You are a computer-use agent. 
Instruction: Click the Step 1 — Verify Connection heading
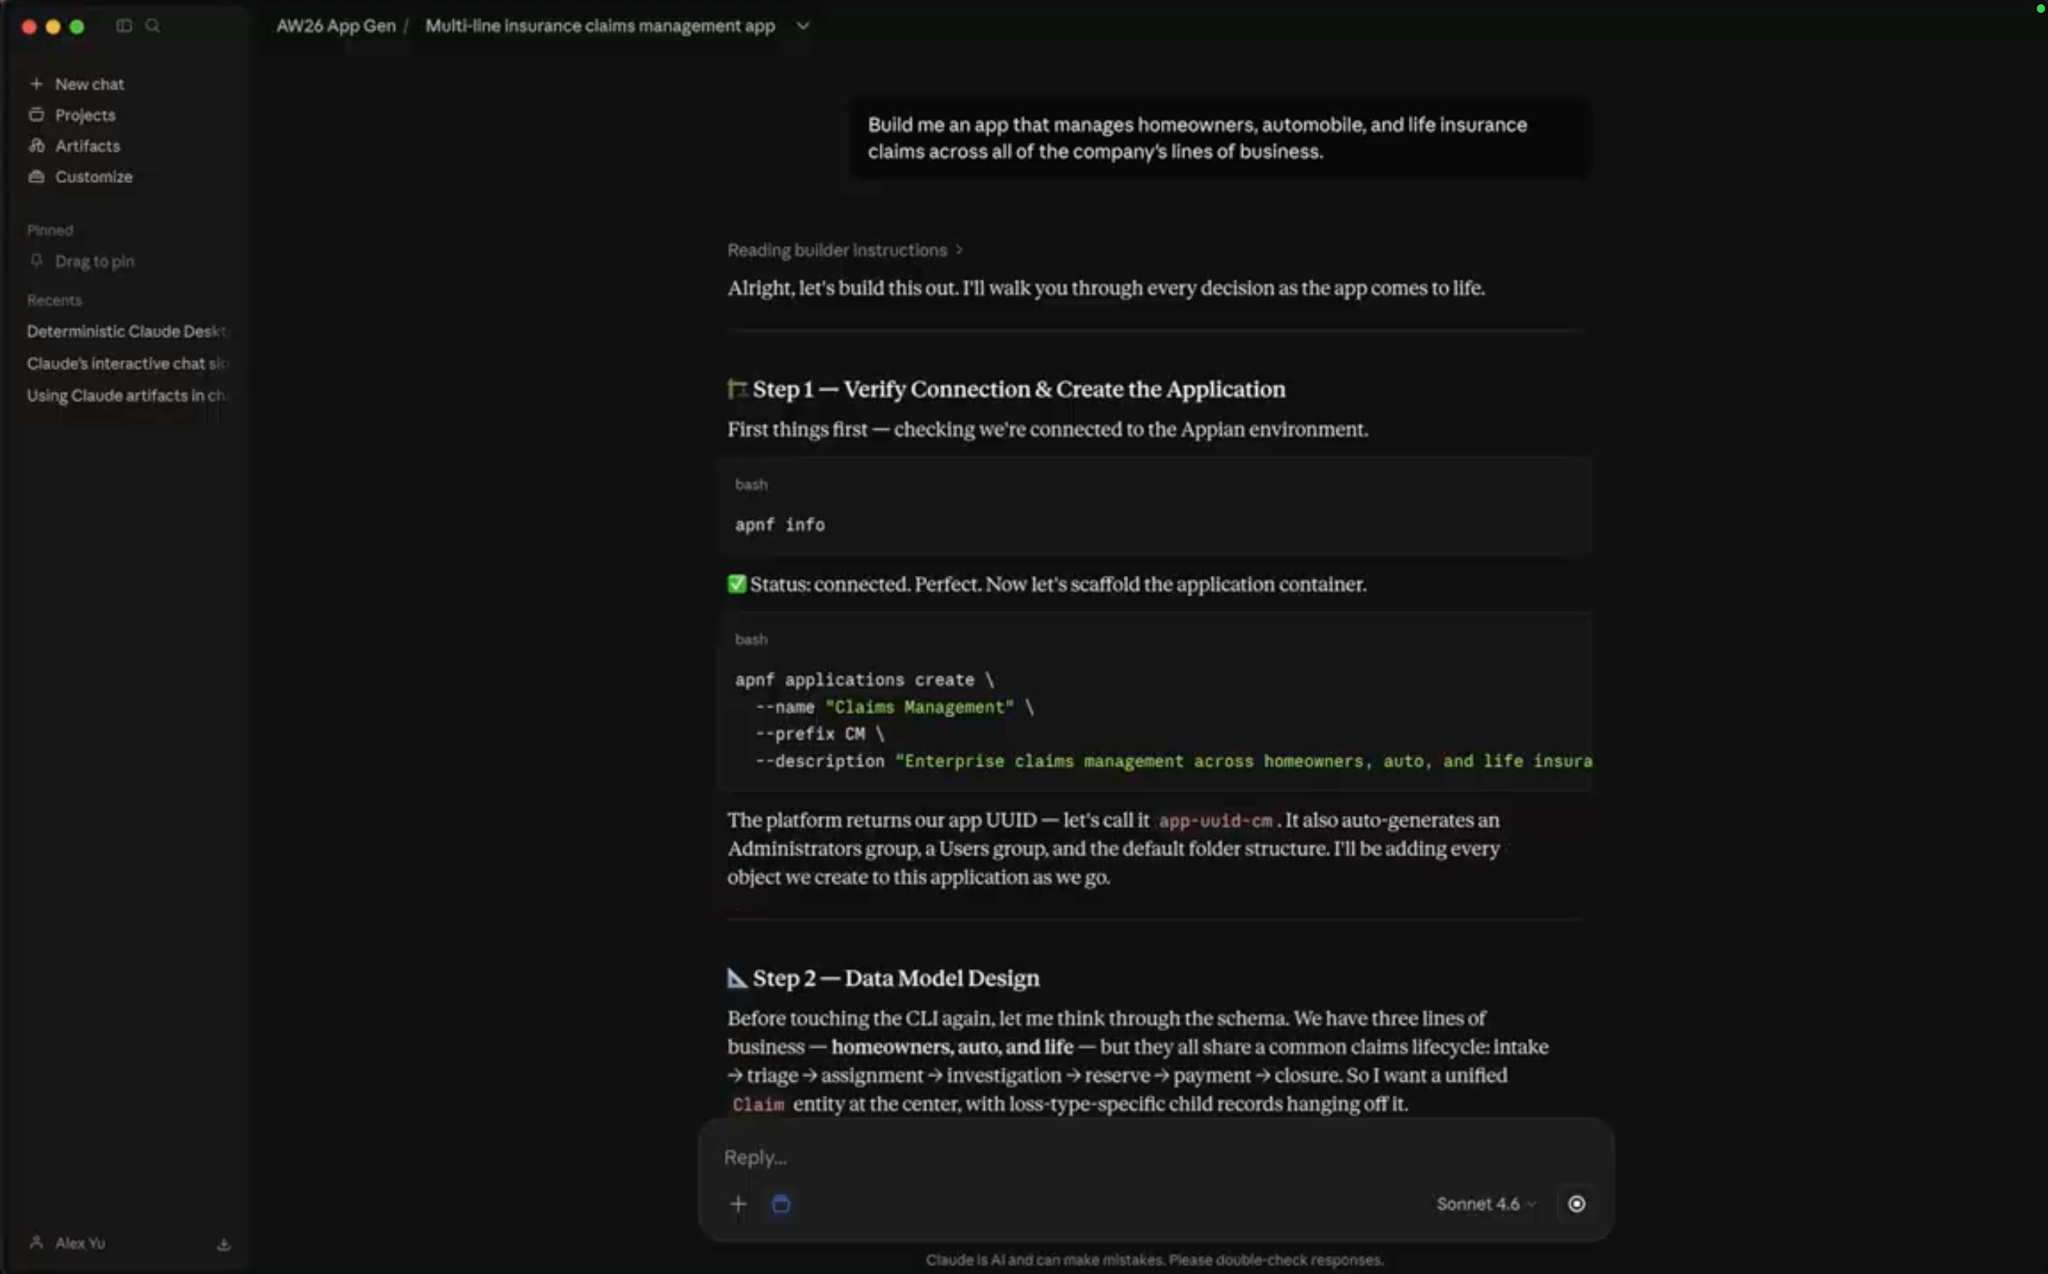pos(1006,389)
